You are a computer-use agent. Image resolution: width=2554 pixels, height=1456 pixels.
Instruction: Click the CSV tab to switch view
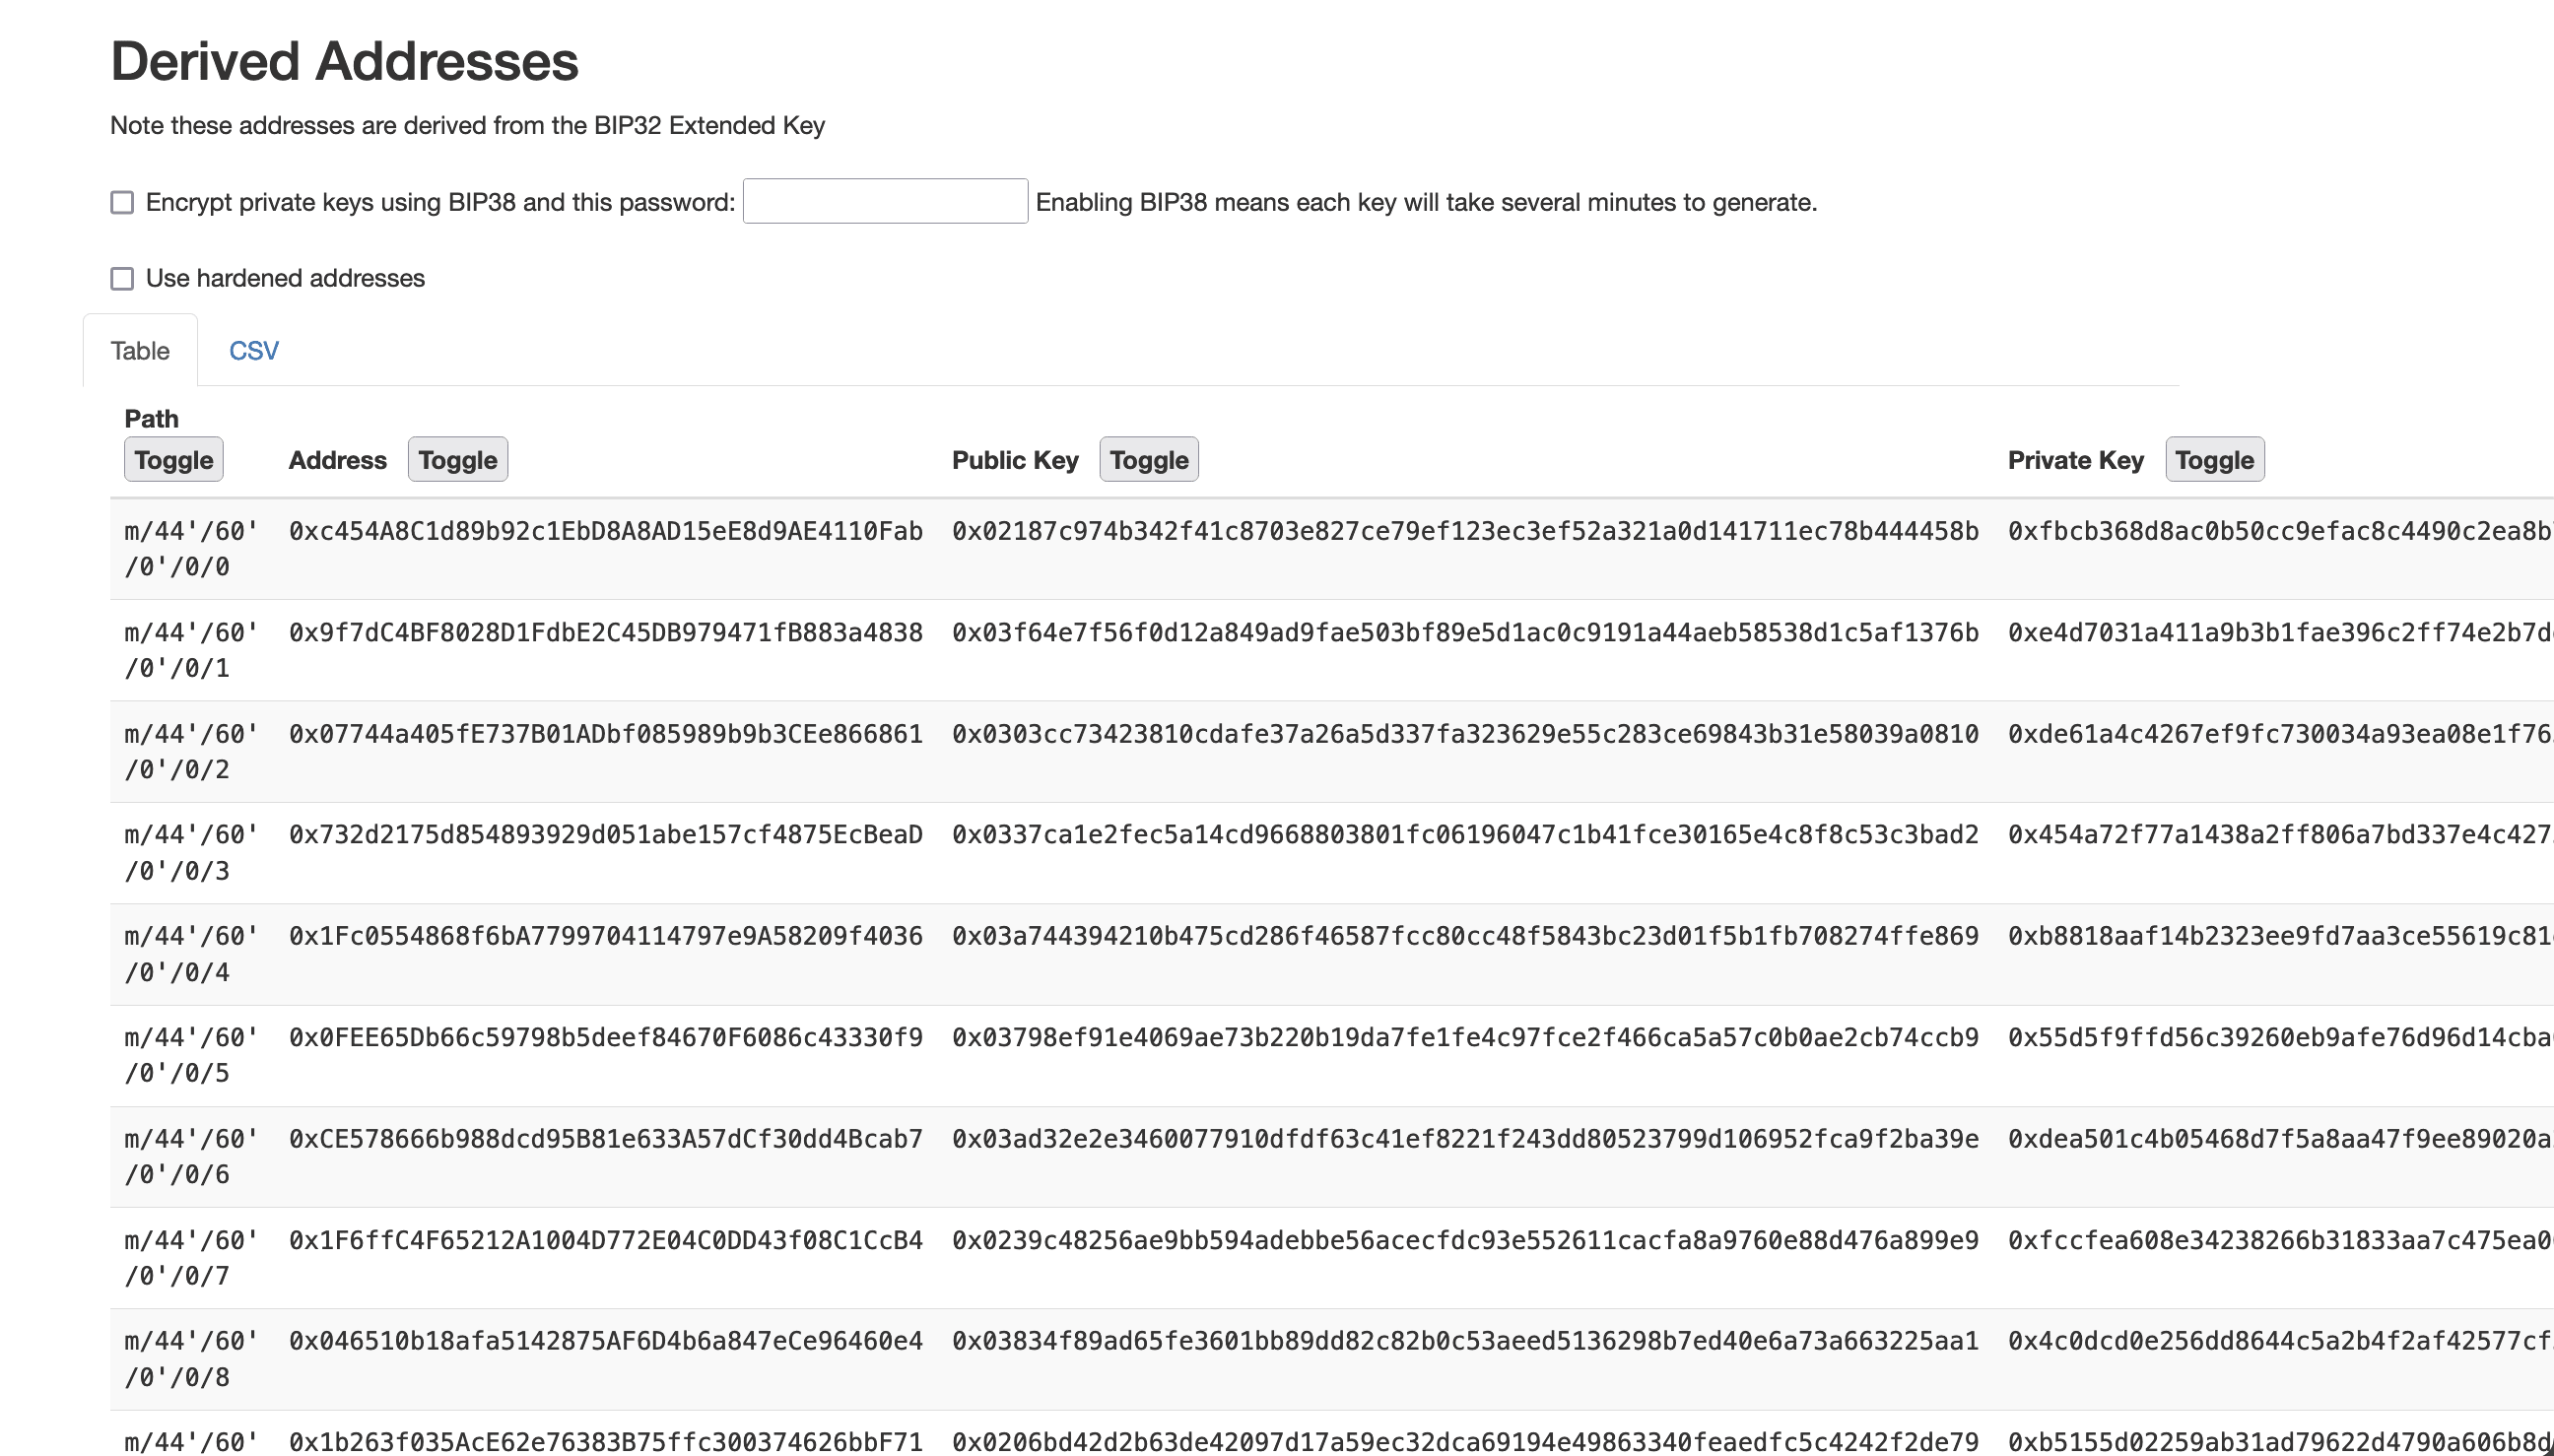pyautogui.click(x=252, y=351)
